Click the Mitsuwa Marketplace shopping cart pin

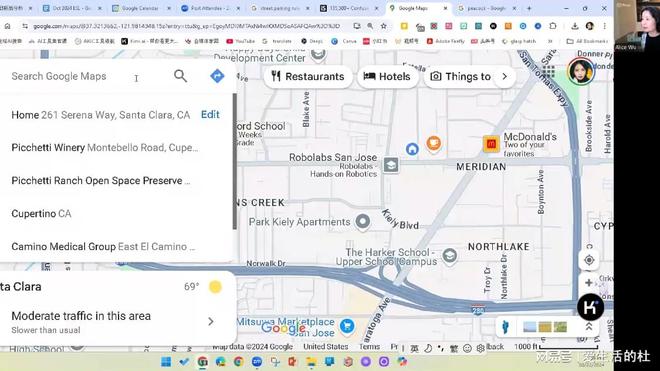(x=347, y=326)
